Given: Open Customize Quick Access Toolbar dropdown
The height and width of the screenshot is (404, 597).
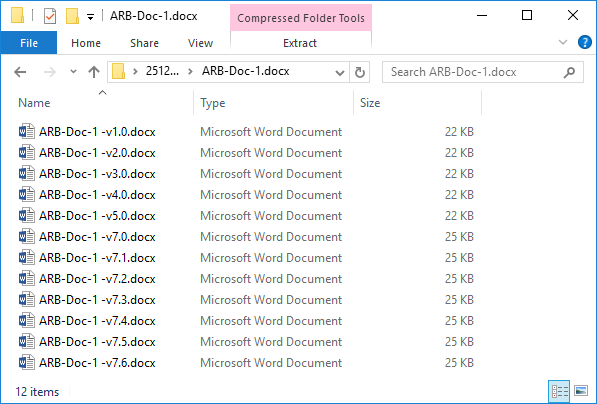Looking at the screenshot, I should 90,17.
